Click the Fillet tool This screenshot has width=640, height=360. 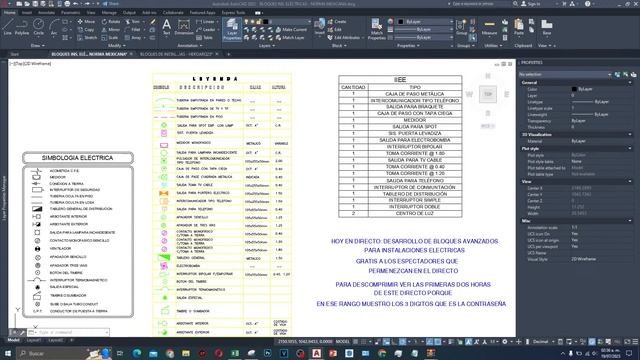pos(133,29)
